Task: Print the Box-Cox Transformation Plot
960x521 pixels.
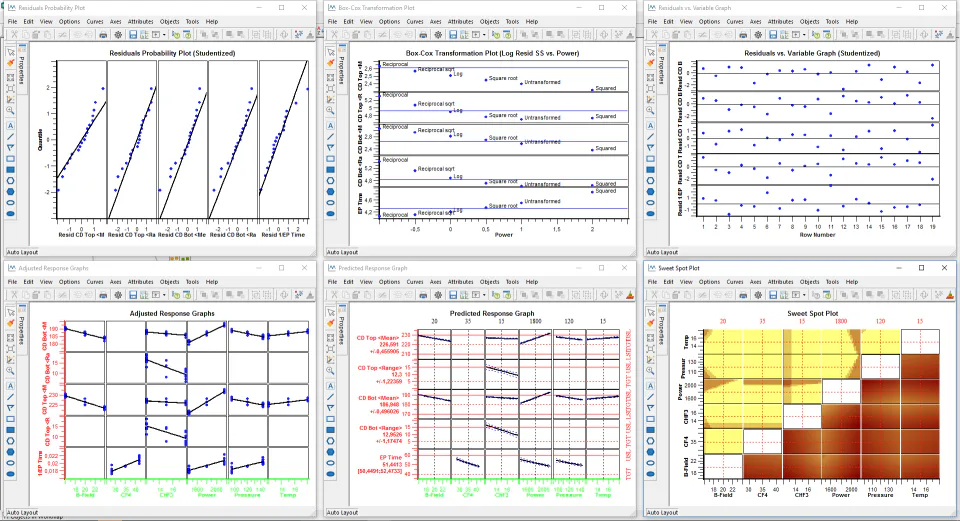Action: [423, 35]
